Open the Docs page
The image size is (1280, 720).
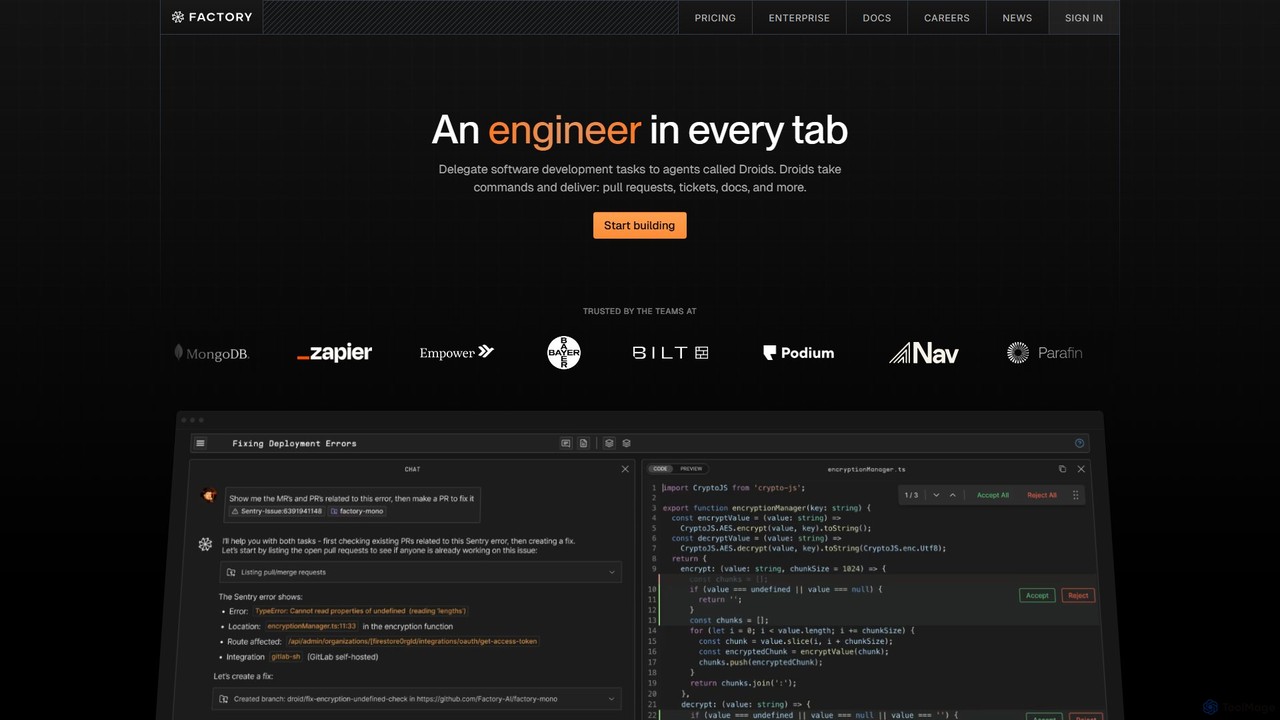pos(877,18)
